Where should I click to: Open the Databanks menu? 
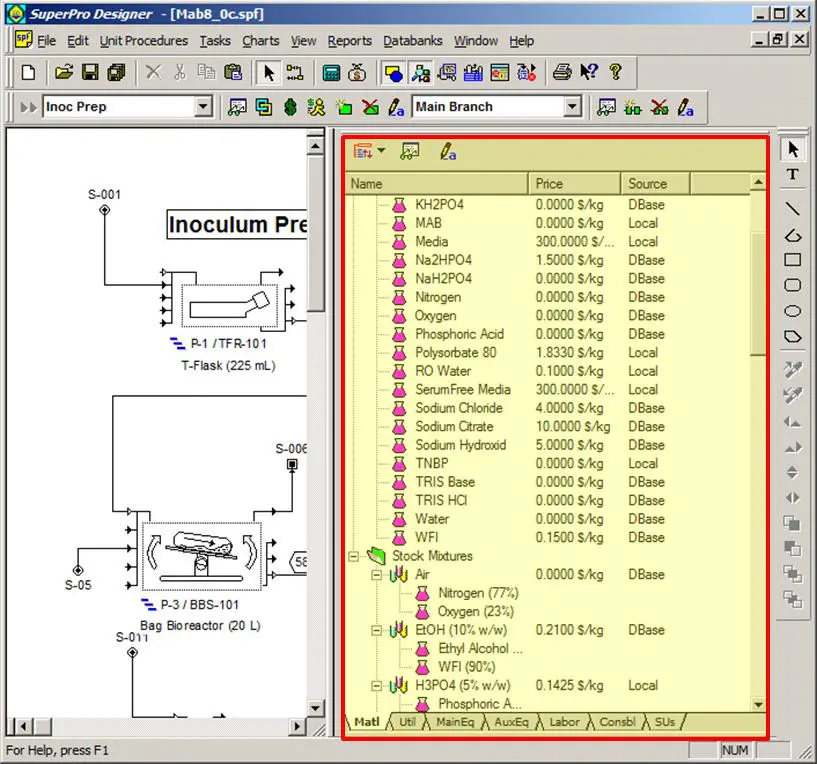413,41
